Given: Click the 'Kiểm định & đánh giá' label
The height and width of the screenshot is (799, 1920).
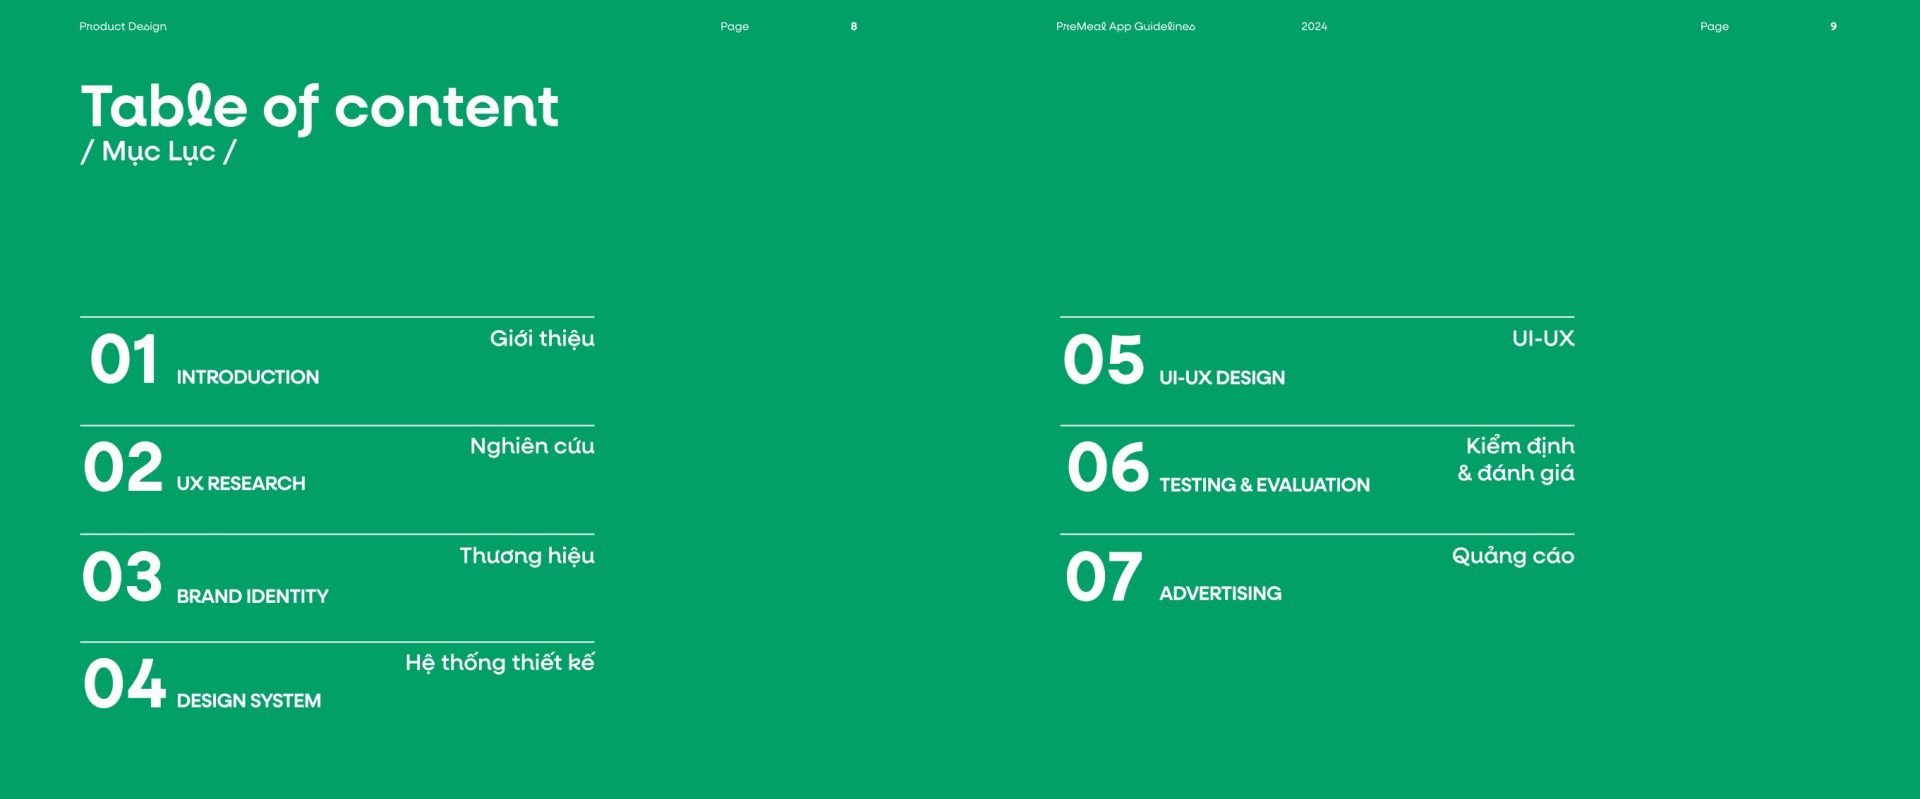Looking at the screenshot, I should point(1516,460).
